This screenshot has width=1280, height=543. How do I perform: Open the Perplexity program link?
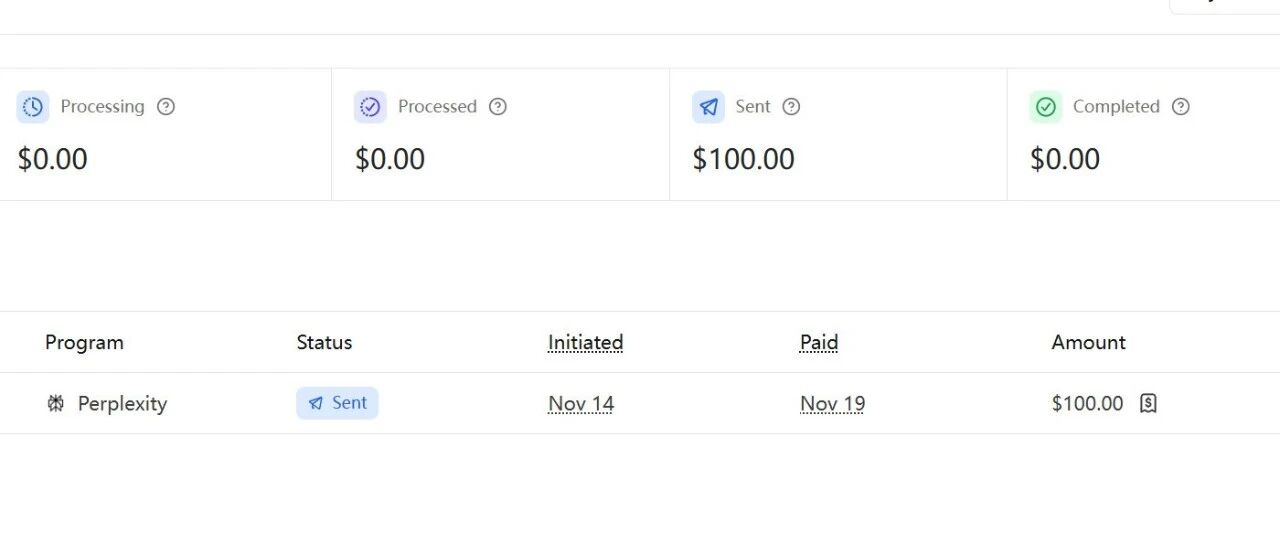pos(122,404)
